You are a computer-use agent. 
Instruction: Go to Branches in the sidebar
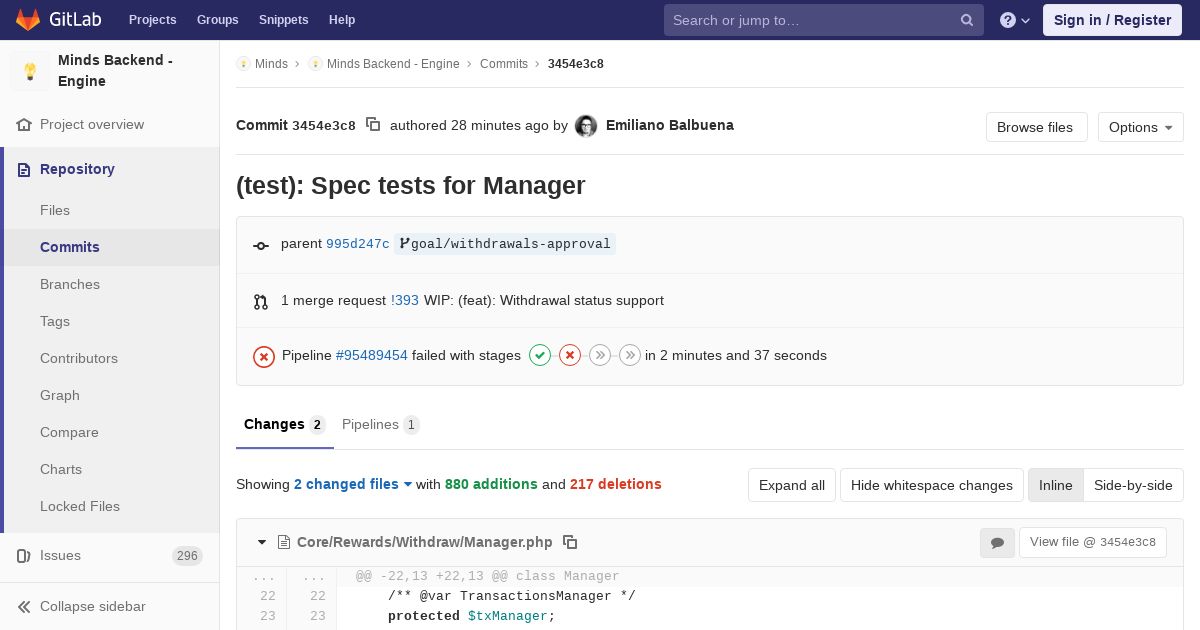pyautogui.click(x=112, y=284)
